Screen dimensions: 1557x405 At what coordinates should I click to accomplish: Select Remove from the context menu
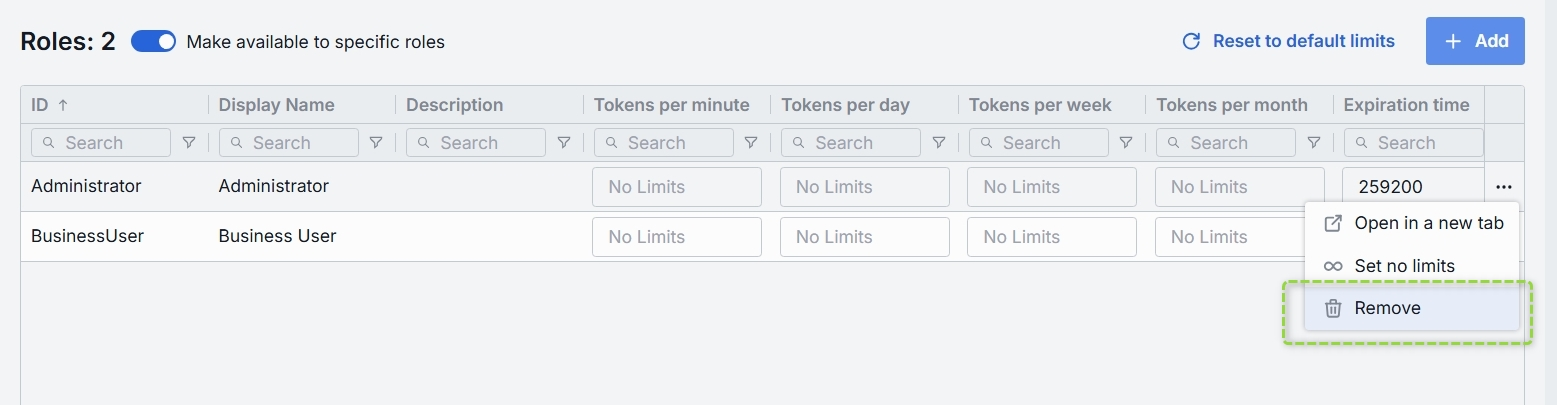pos(1412,308)
